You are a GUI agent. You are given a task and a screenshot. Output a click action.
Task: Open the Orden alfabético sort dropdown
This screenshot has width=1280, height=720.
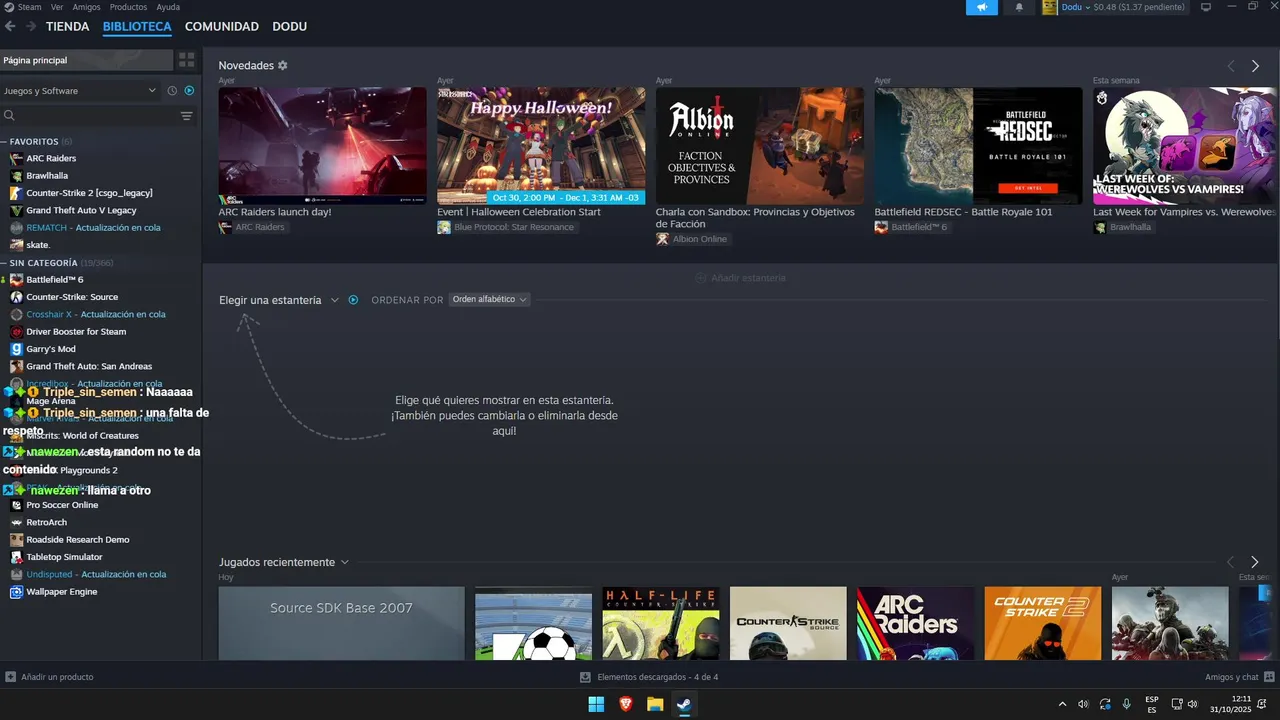pyautogui.click(x=489, y=299)
